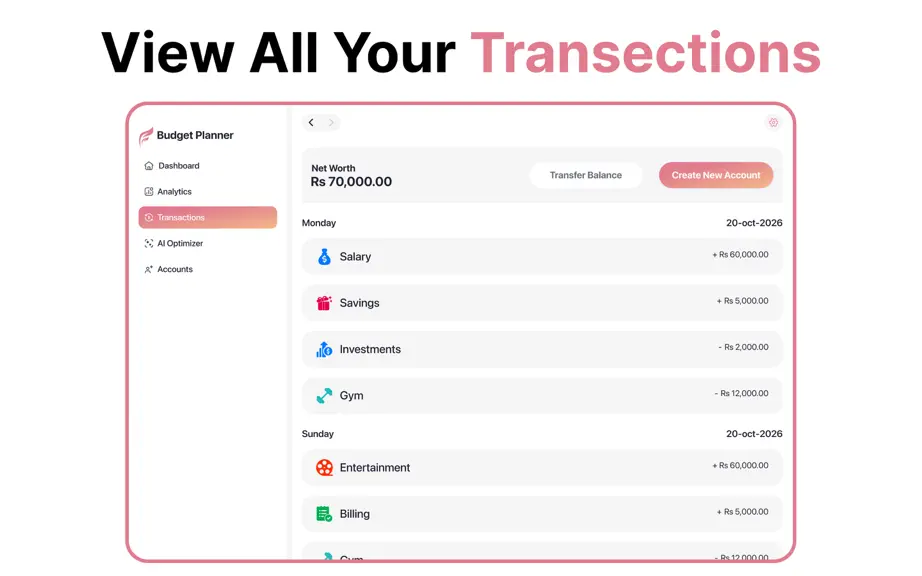
Task: Click the Gym dumbbell icon
Action: pyautogui.click(x=324, y=396)
